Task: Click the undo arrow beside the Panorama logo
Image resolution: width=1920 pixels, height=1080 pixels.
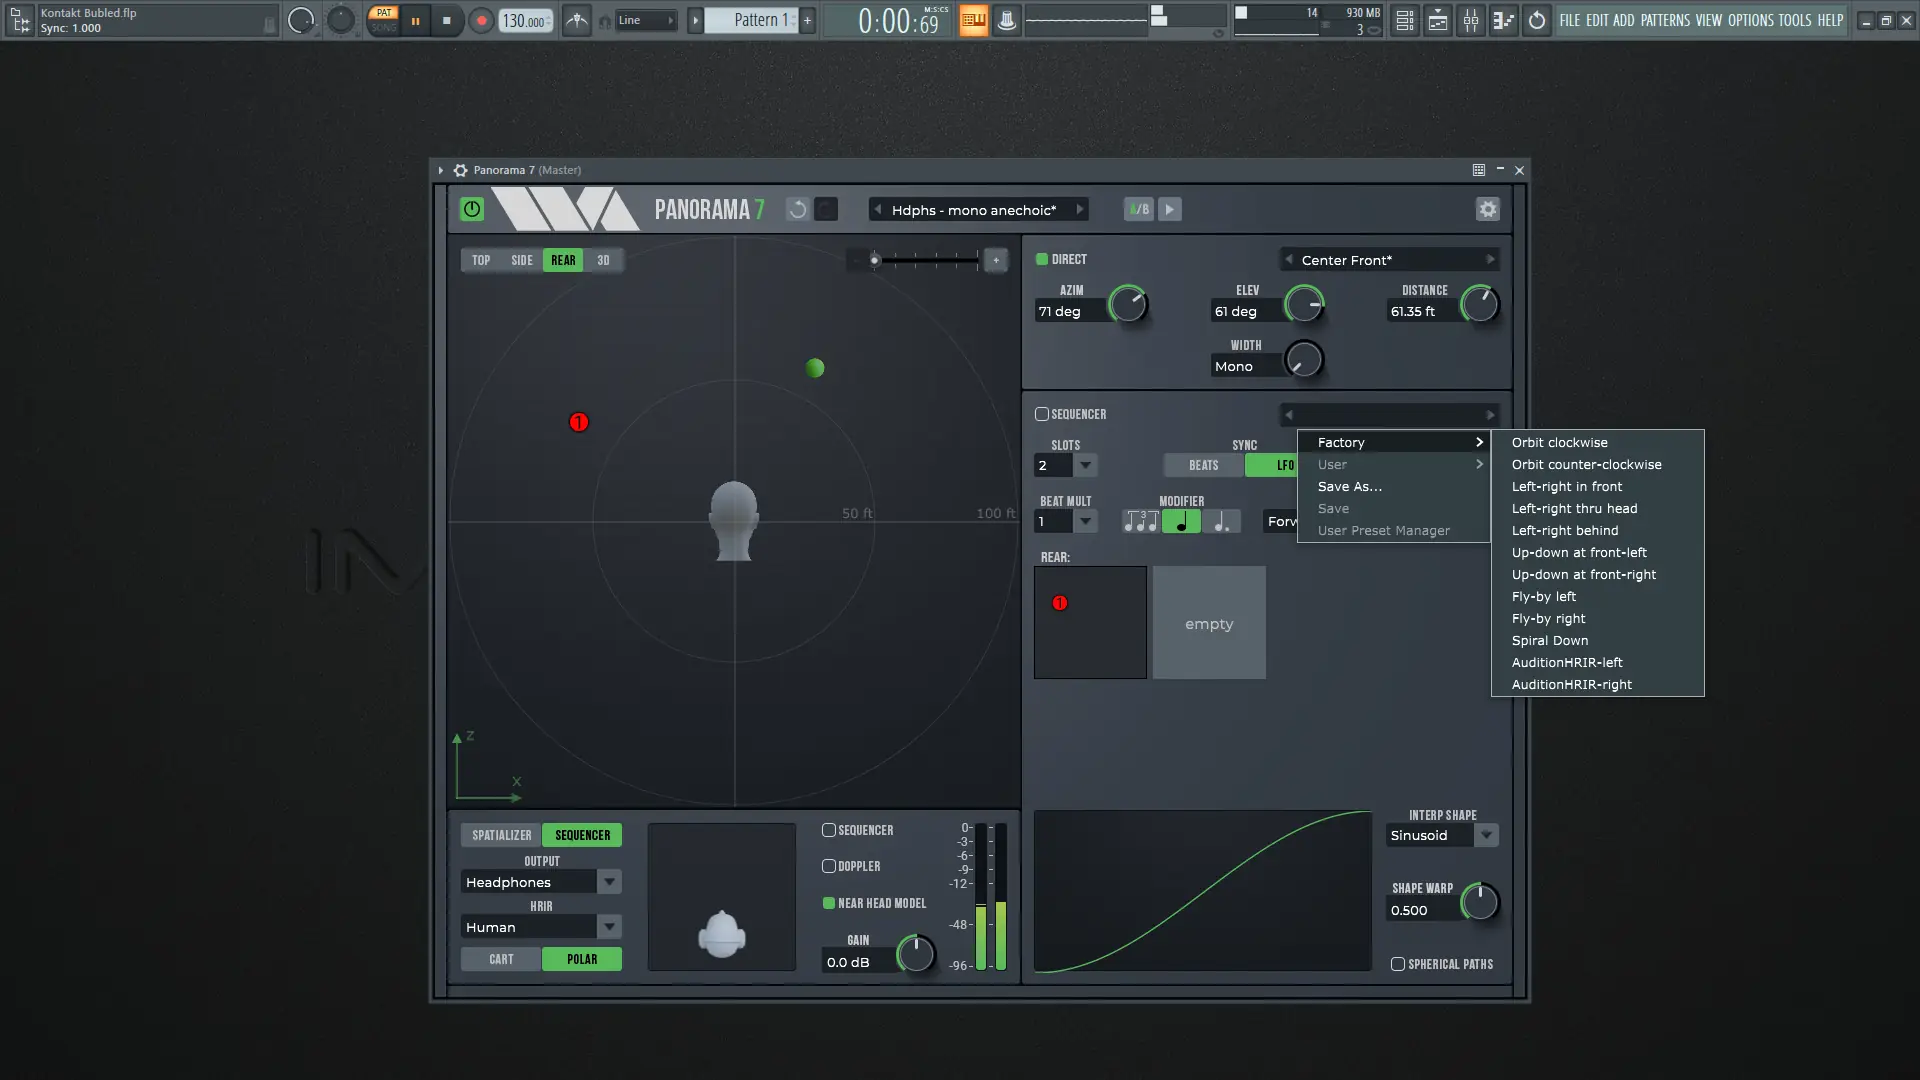Action: pyautogui.click(x=797, y=209)
